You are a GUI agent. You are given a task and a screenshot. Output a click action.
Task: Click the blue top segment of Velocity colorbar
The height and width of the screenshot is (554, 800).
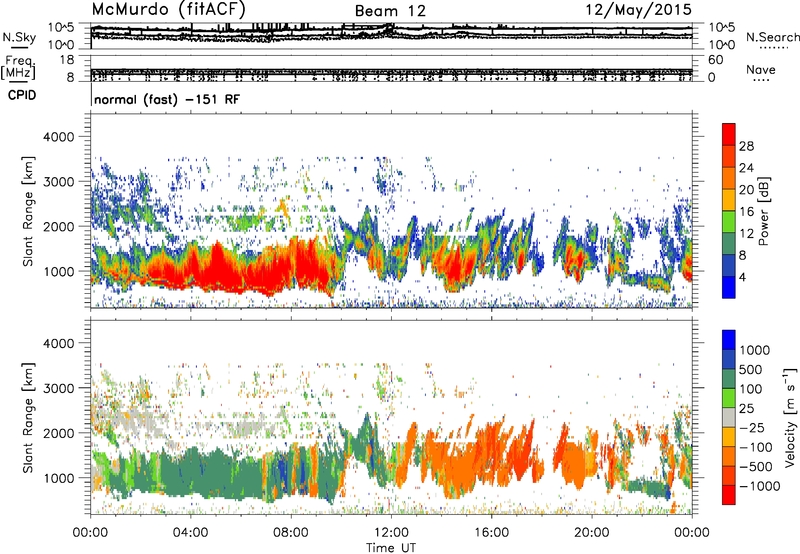click(729, 340)
